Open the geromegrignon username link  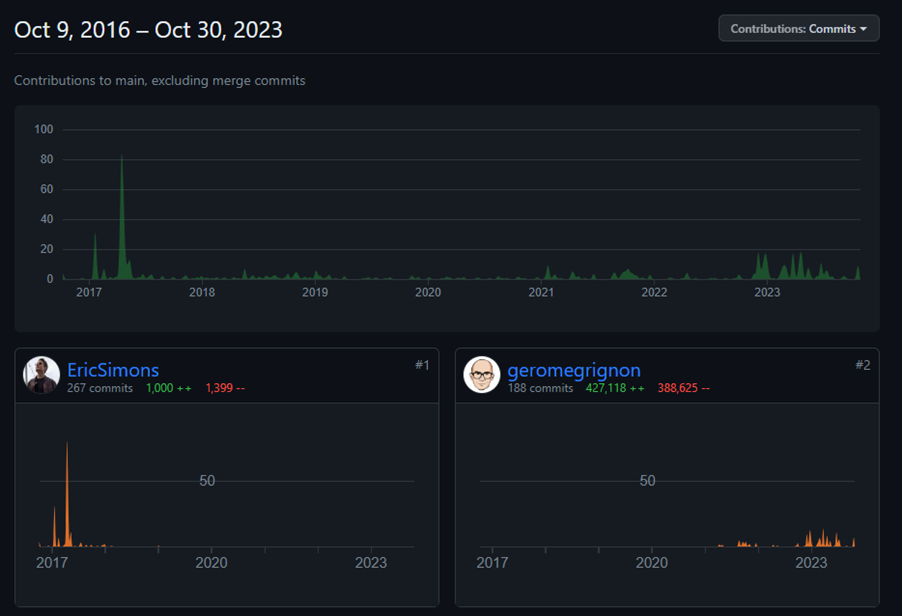[x=574, y=370]
